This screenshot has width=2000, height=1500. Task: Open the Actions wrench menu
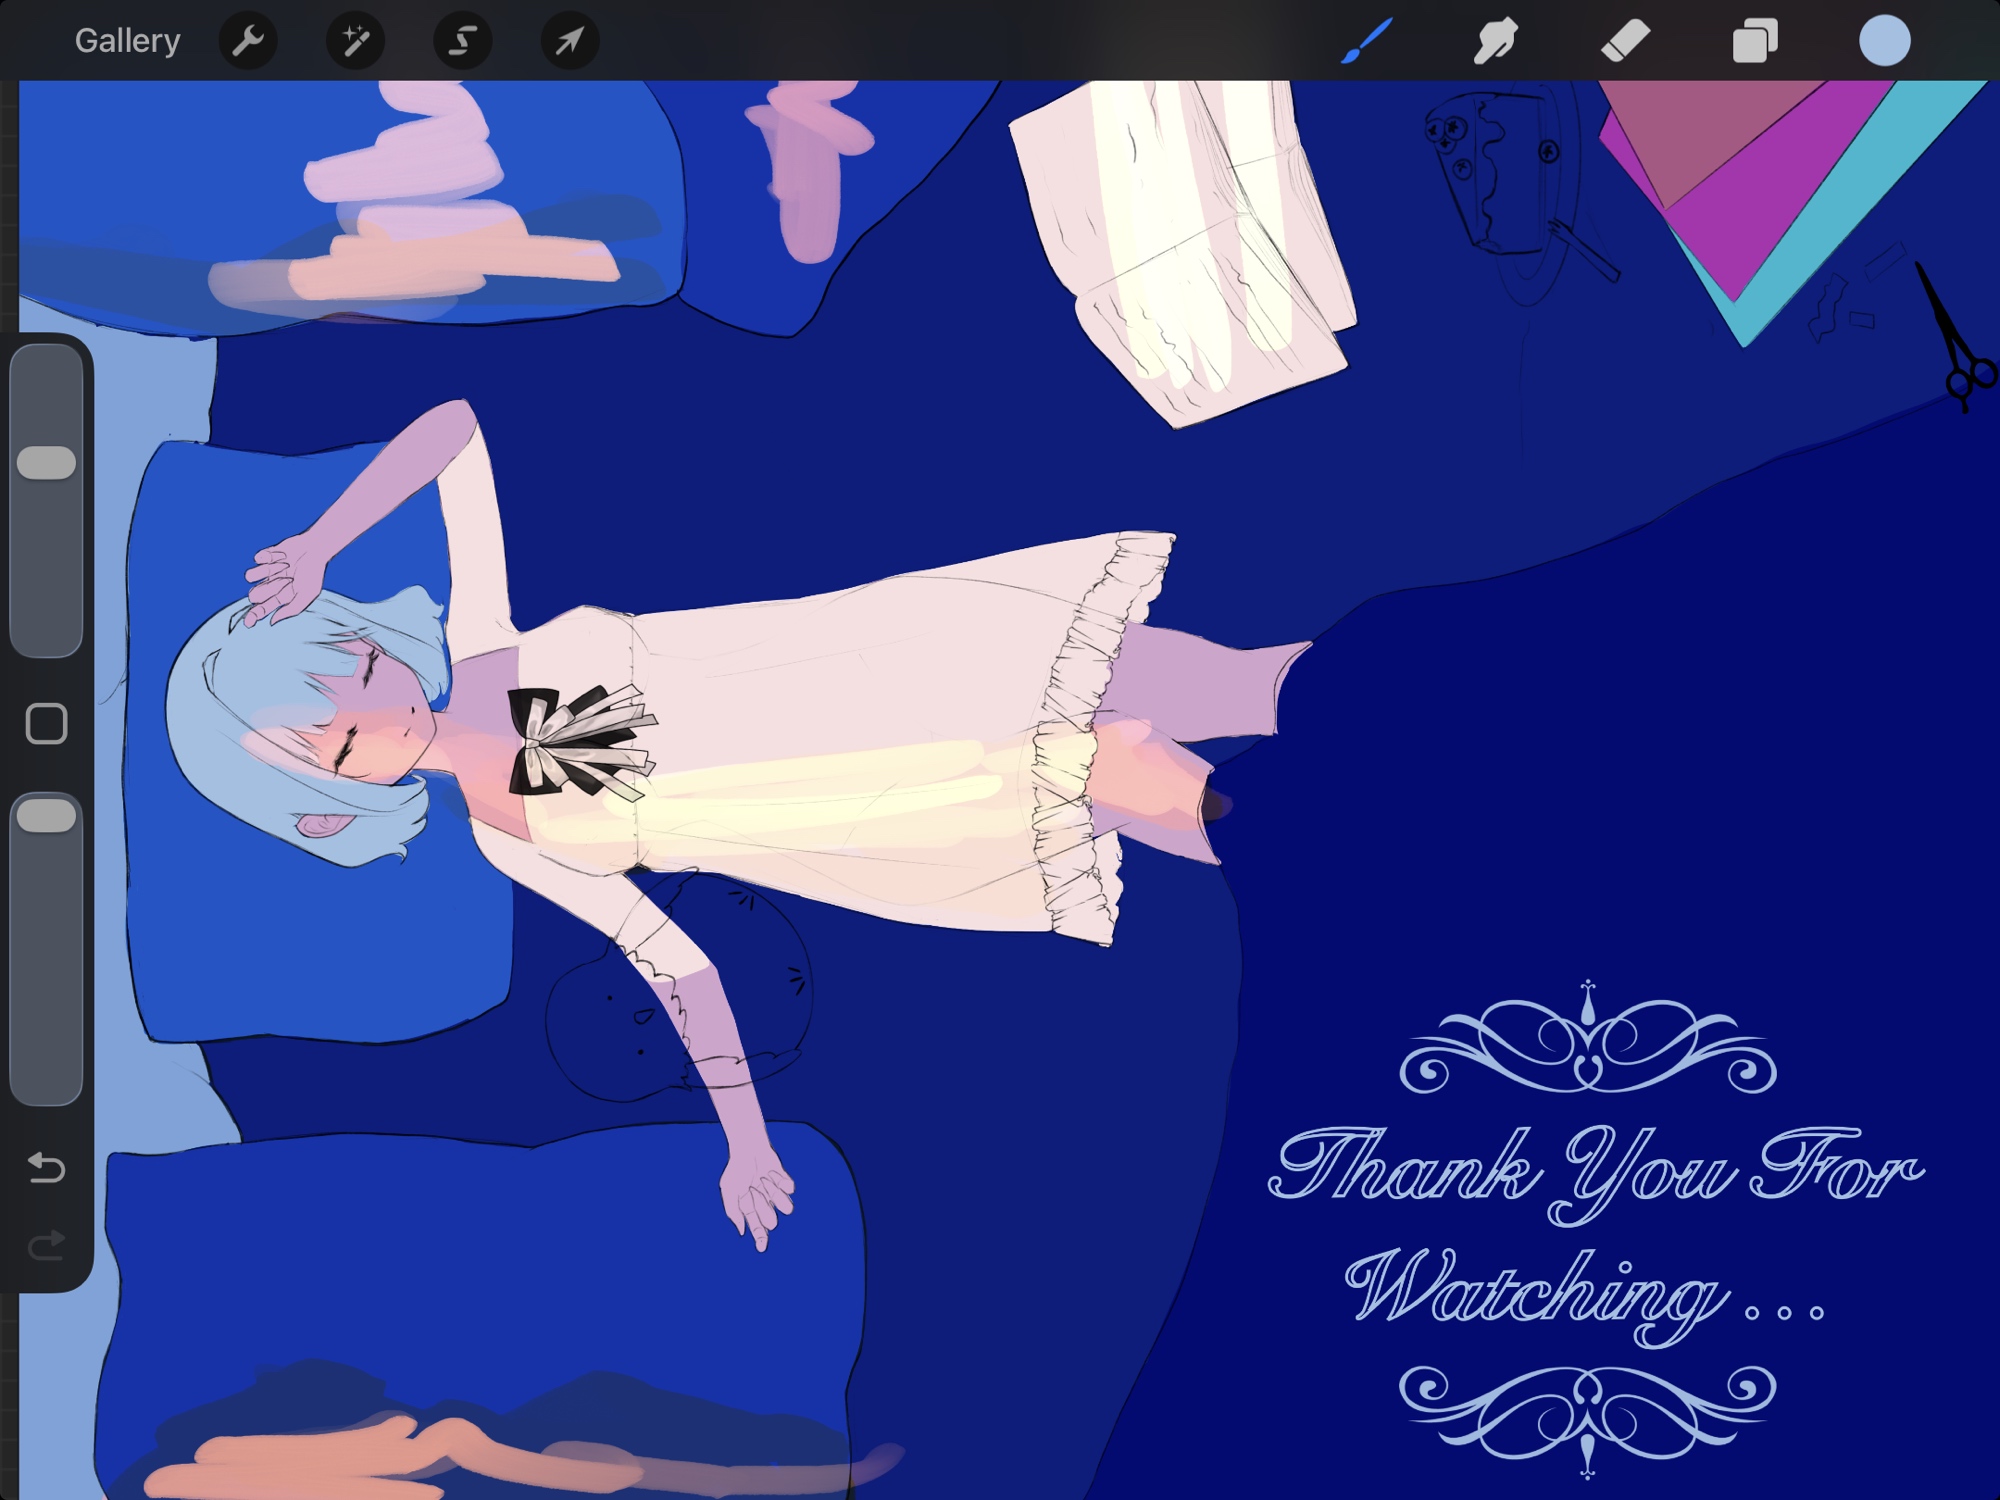(x=247, y=41)
